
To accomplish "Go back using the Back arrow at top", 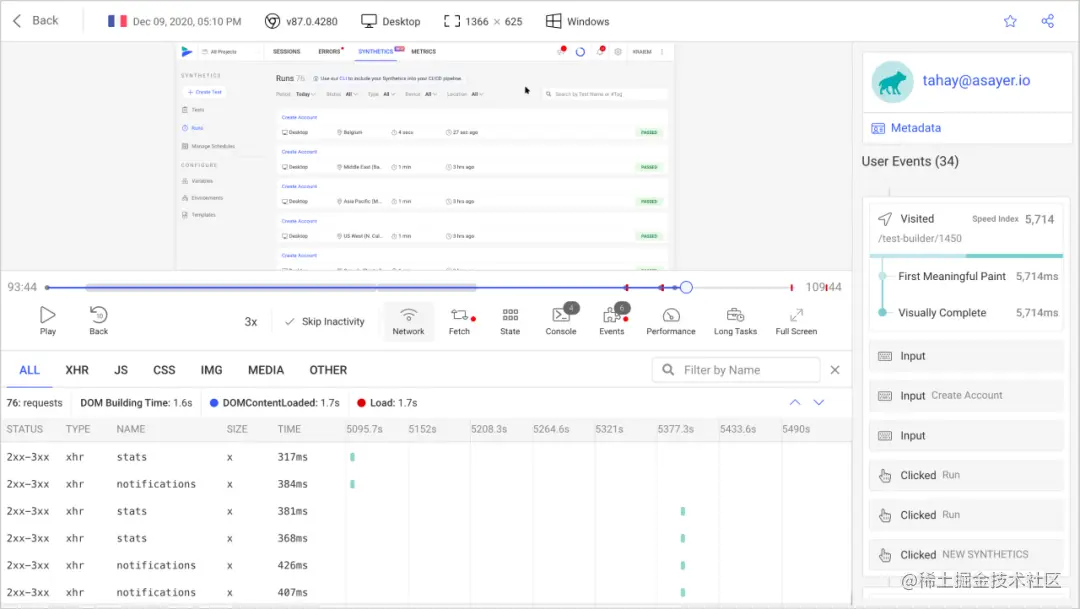I will (x=35, y=21).
